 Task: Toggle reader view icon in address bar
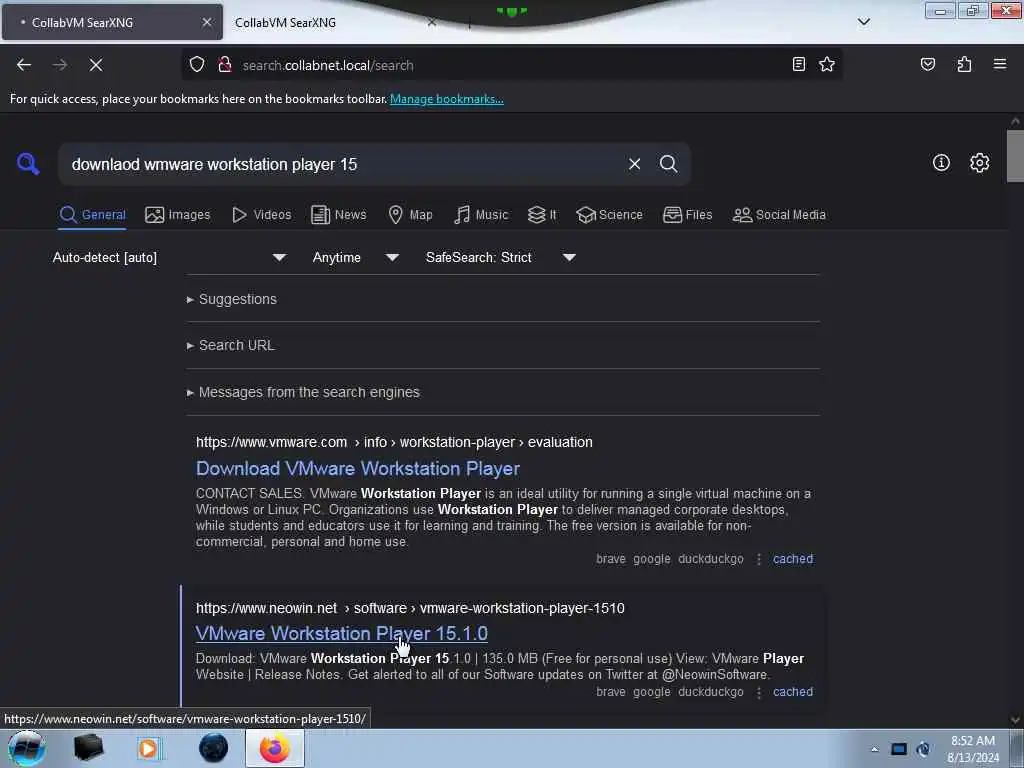click(x=798, y=64)
